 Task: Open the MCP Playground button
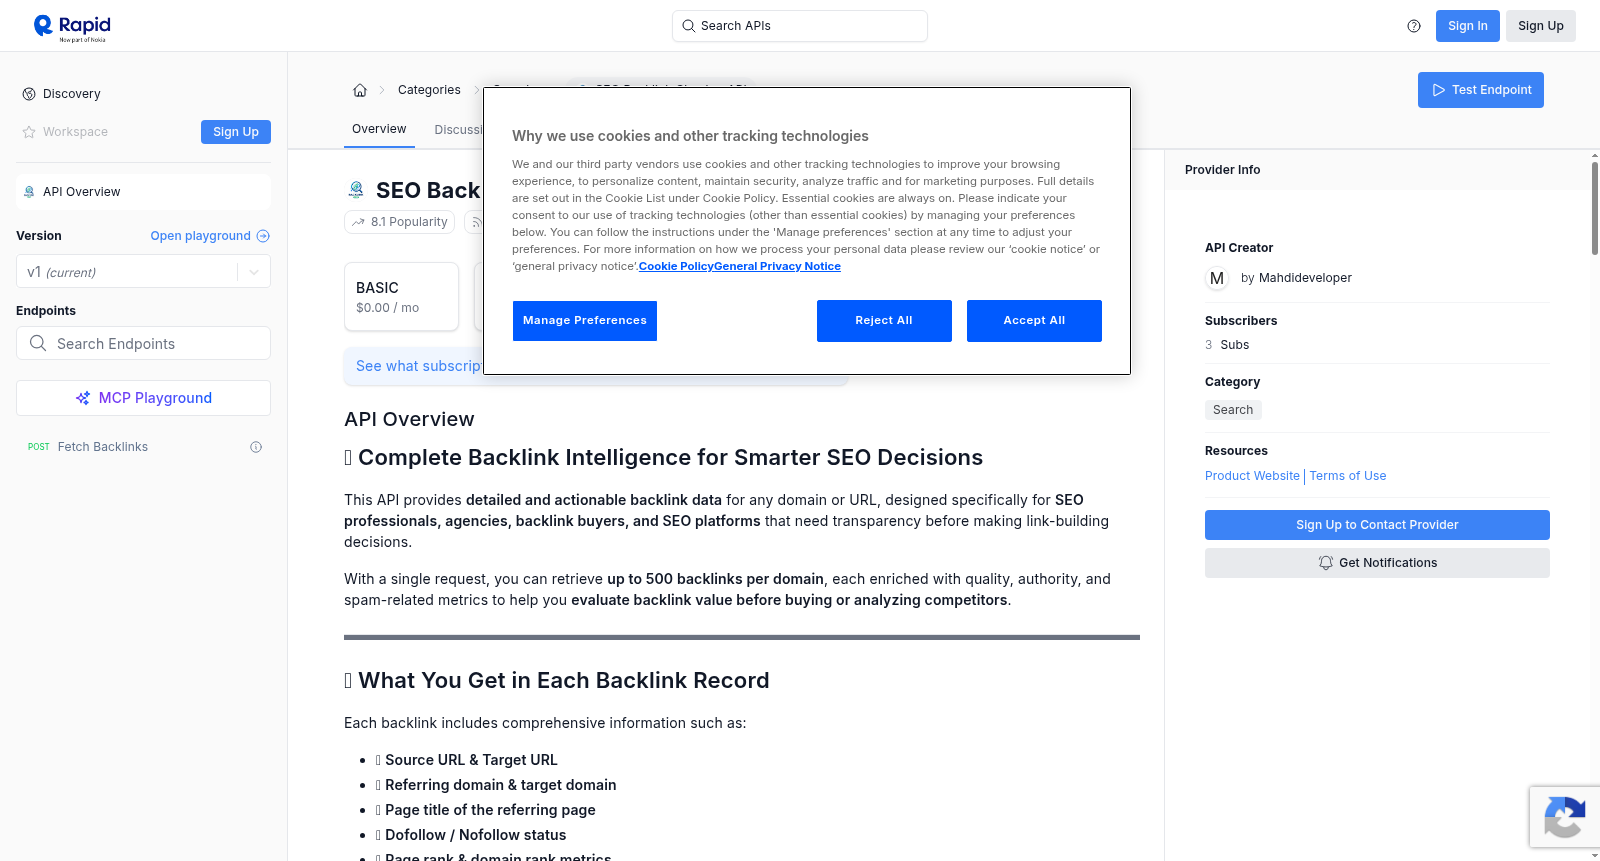click(143, 398)
